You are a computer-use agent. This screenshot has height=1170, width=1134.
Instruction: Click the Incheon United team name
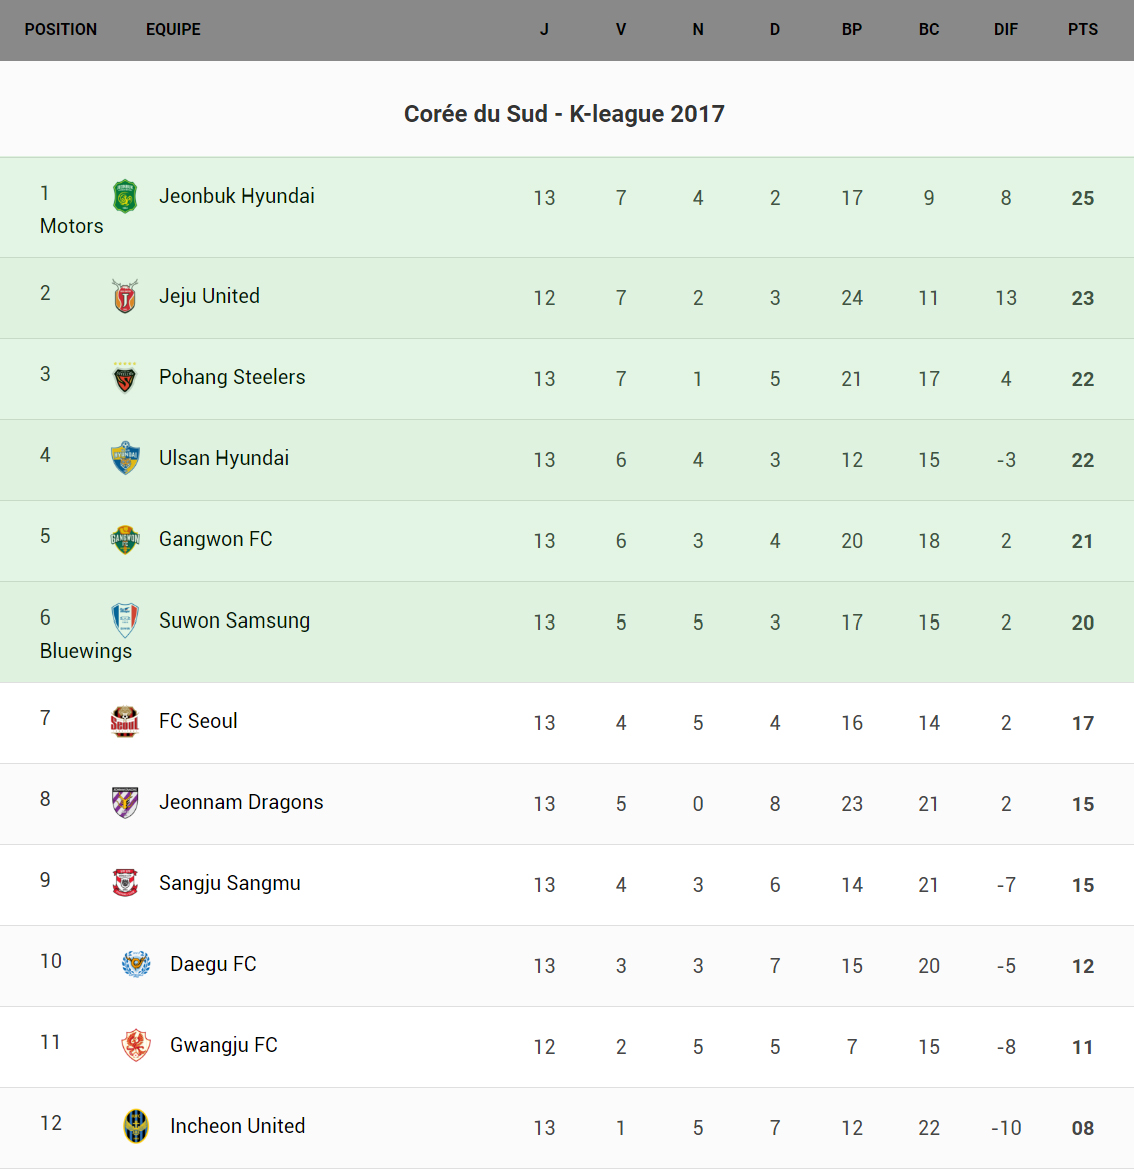pyautogui.click(x=237, y=1127)
